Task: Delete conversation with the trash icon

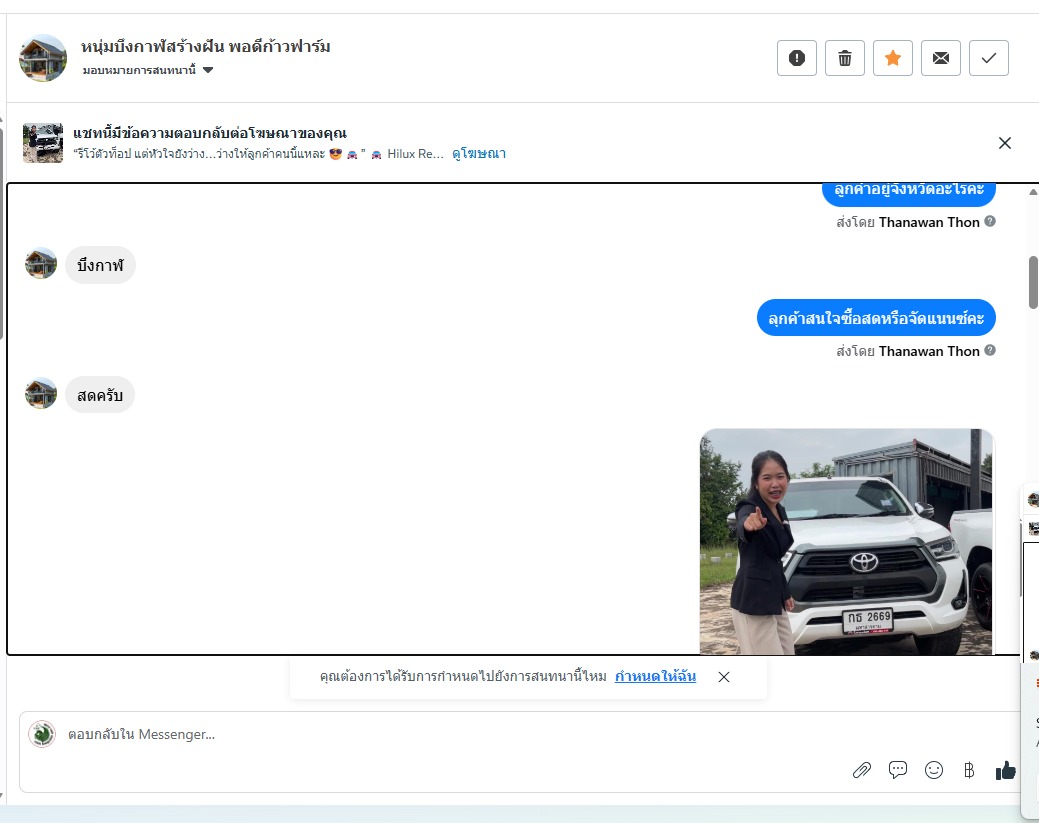Action: click(845, 58)
